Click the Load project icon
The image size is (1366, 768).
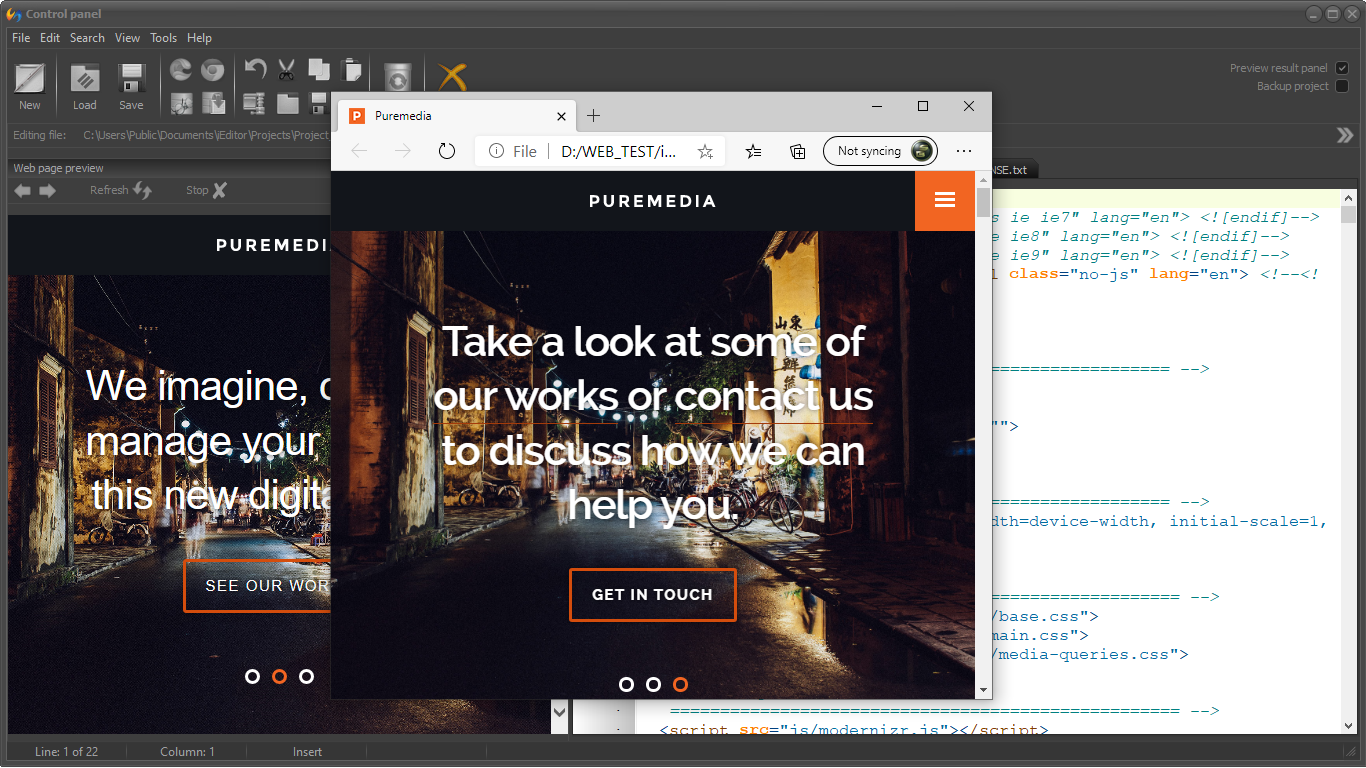[x=85, y=79]
